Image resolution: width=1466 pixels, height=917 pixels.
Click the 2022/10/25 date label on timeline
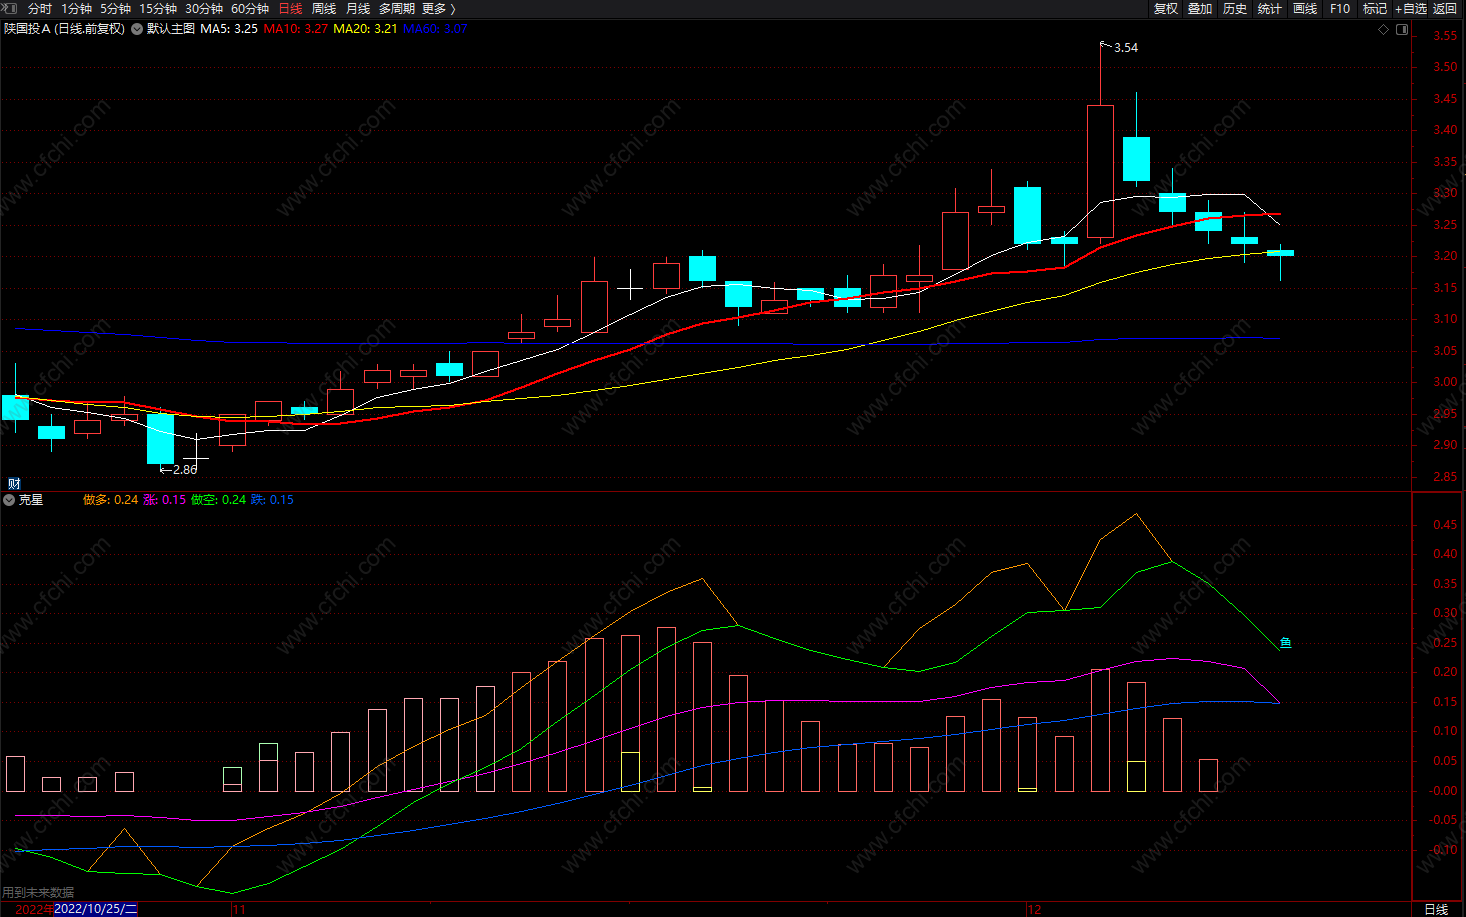[96, 909]
